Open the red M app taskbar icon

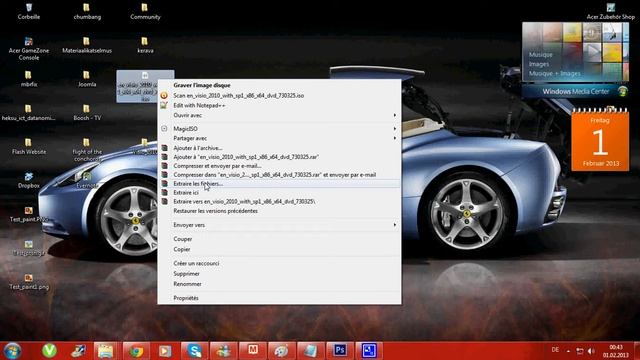253,351
